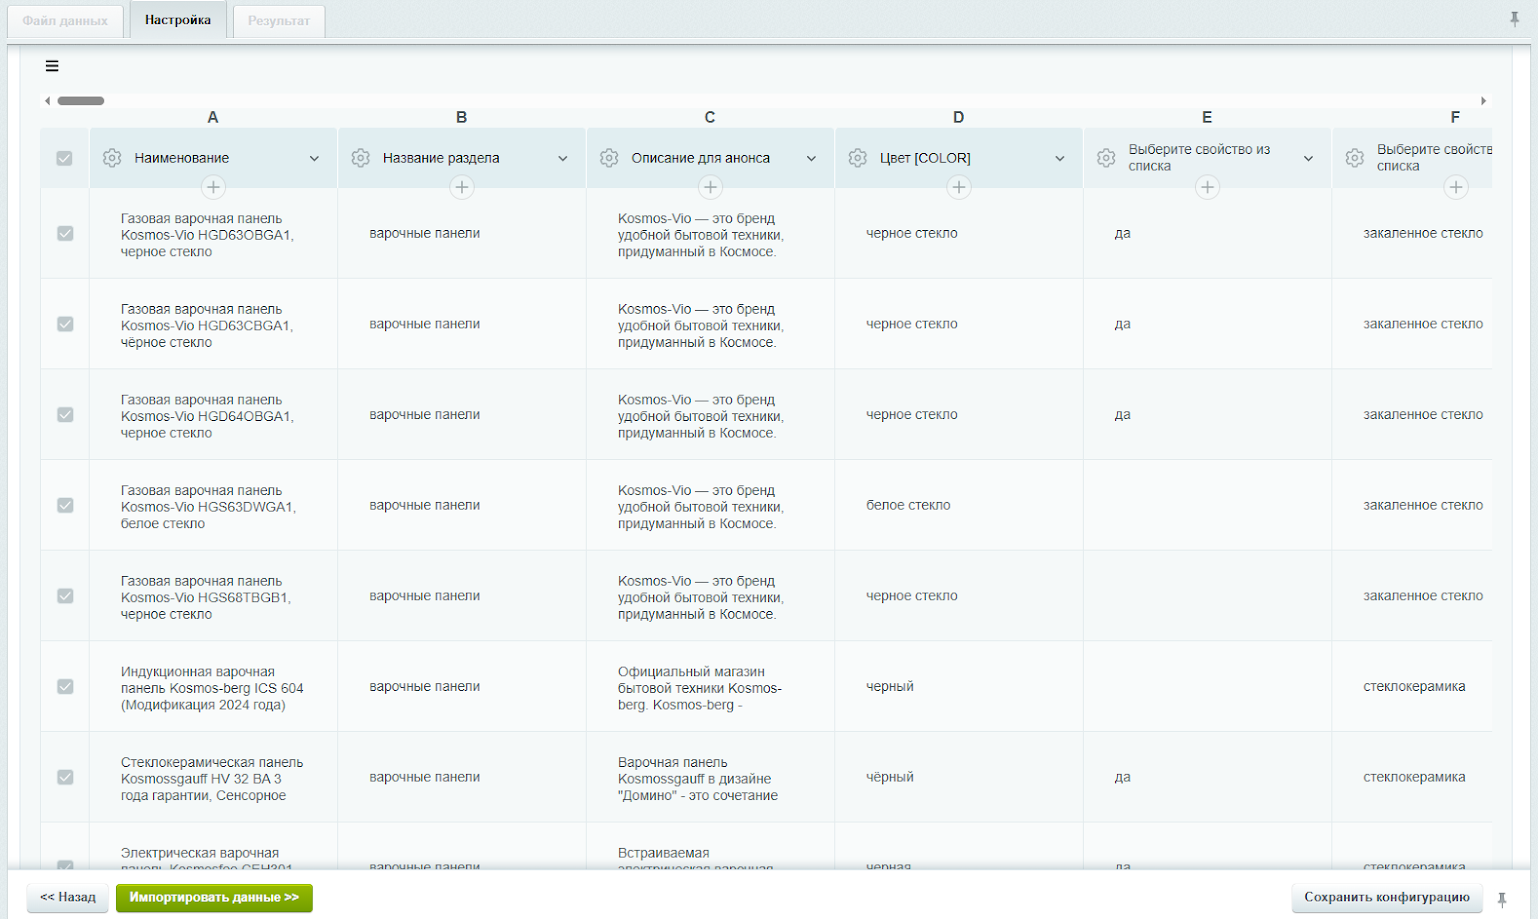Add field with plus under Цвет [COLOR]

click(959, 187)
